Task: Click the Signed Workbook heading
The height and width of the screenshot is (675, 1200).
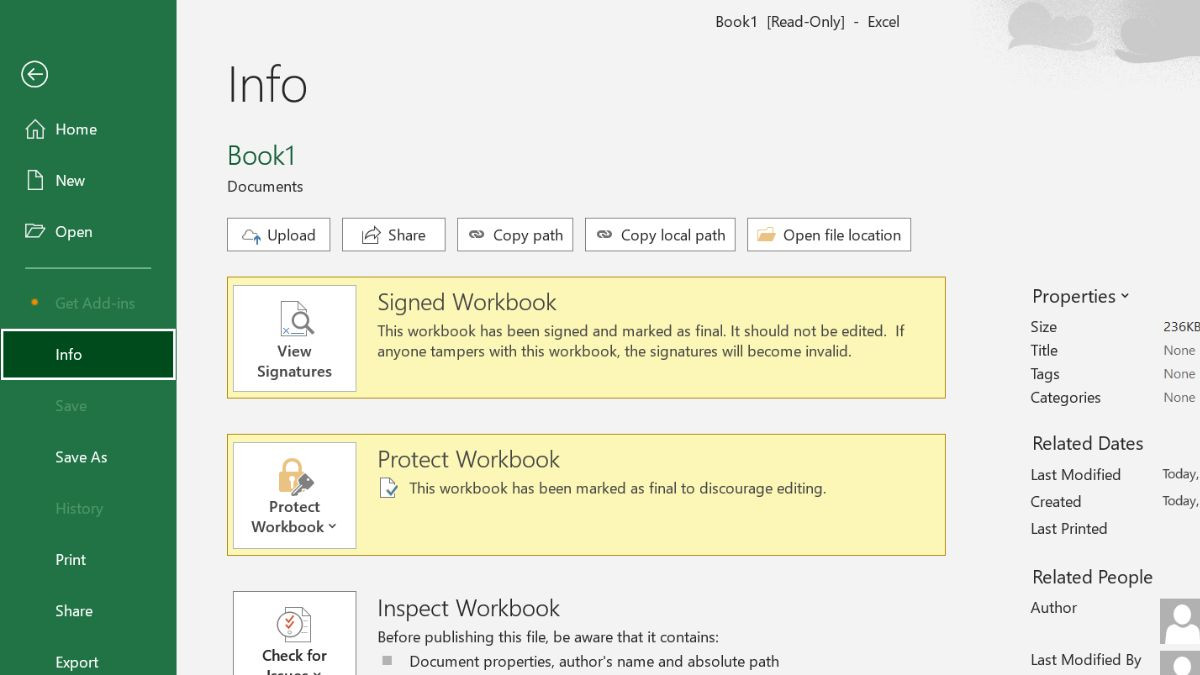Action: [x=466, y=302]
